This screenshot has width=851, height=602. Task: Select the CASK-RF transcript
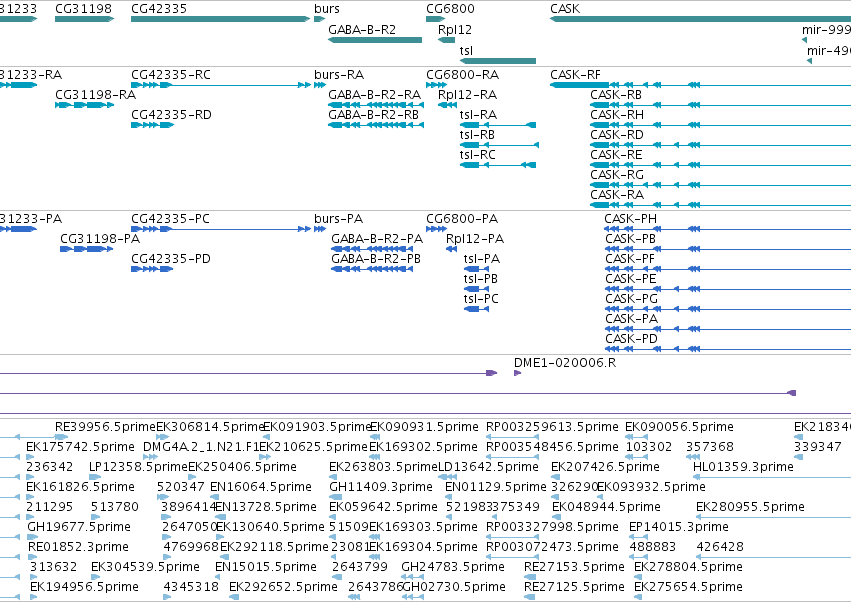point(700,85)
